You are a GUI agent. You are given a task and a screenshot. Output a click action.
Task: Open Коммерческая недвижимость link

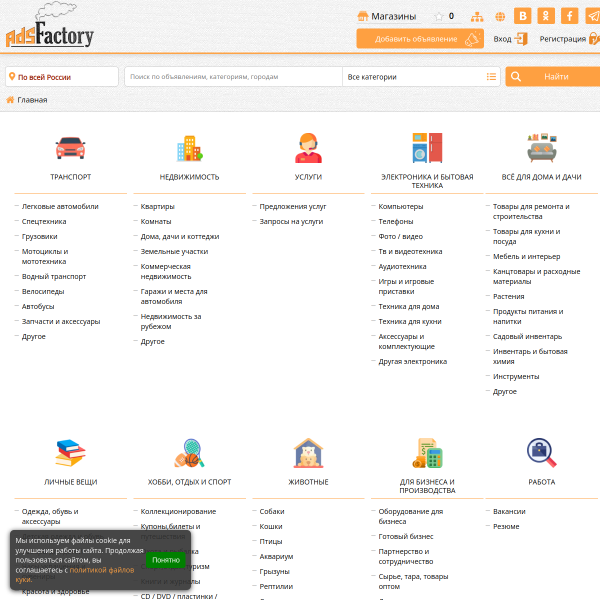click(x=166, y=271)
